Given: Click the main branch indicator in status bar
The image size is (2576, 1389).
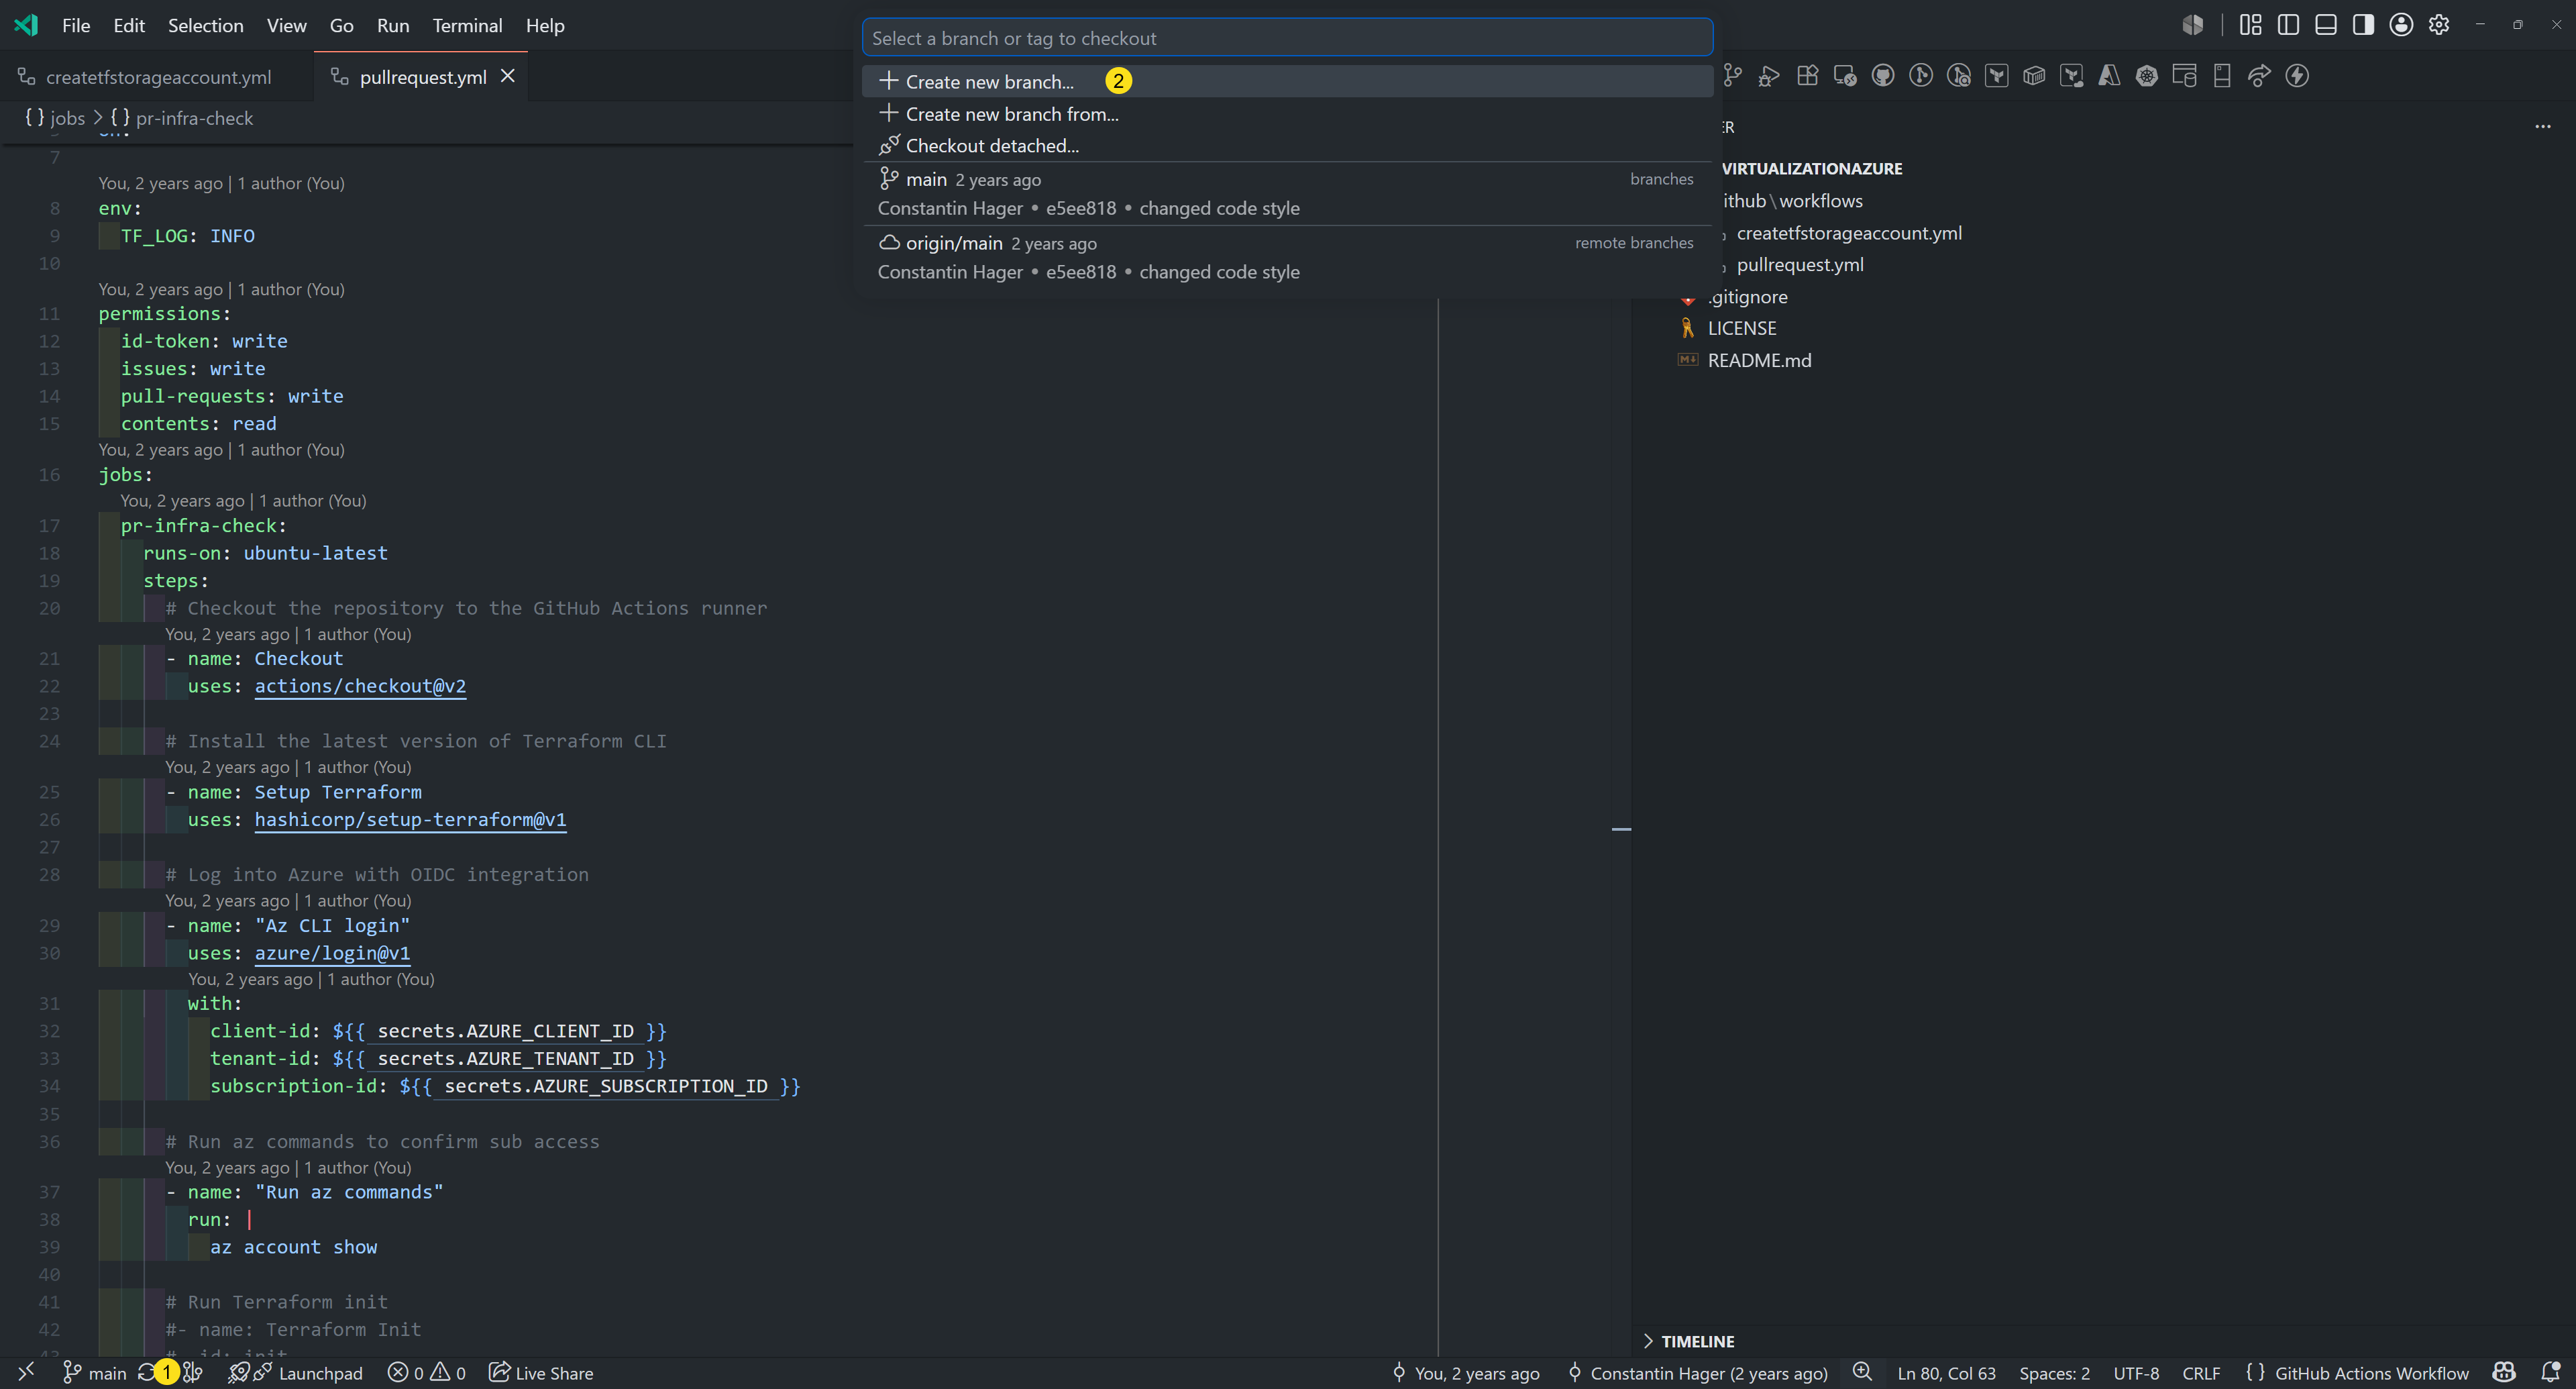Looking at the screenshot, I should tap(95, 1373).
